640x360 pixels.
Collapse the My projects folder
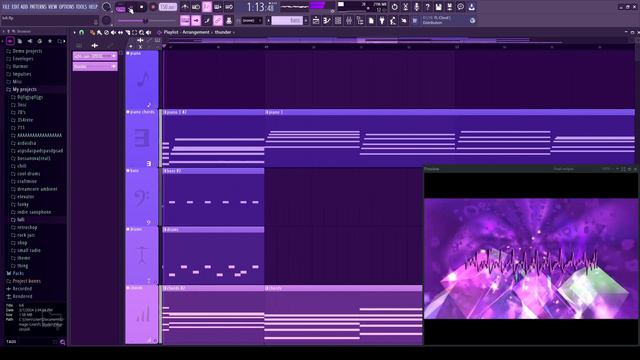[24, 89]
